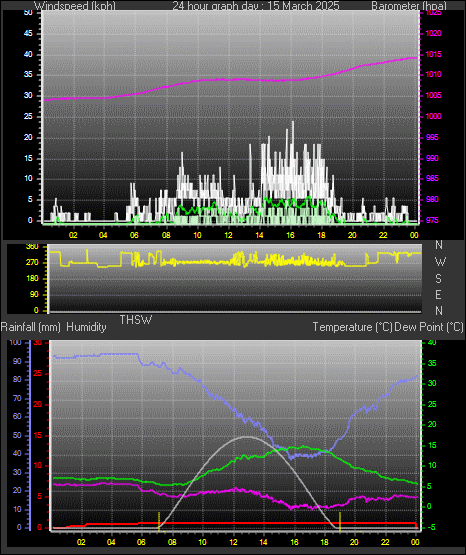Click the Humidity label
Viewport: 466px width, 555px height.
click(86, 327)
